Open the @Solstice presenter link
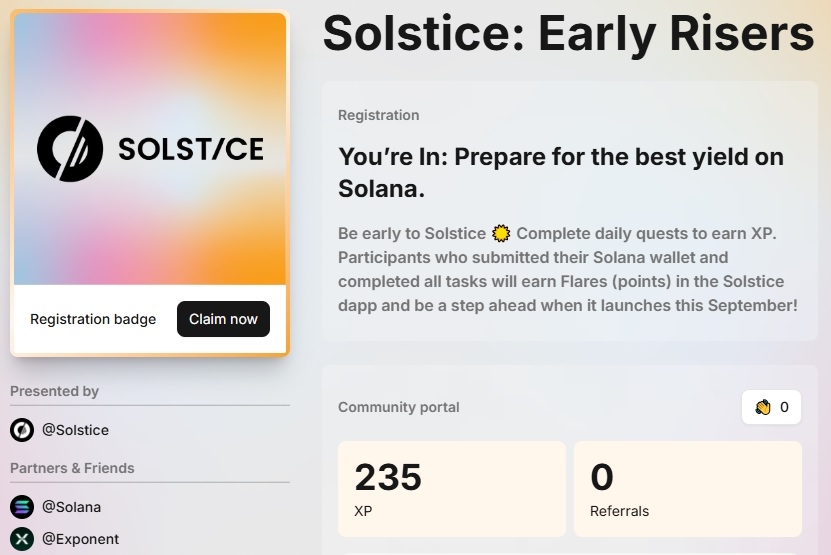This screenshot has width=831, height=555. tap(75, 430)
